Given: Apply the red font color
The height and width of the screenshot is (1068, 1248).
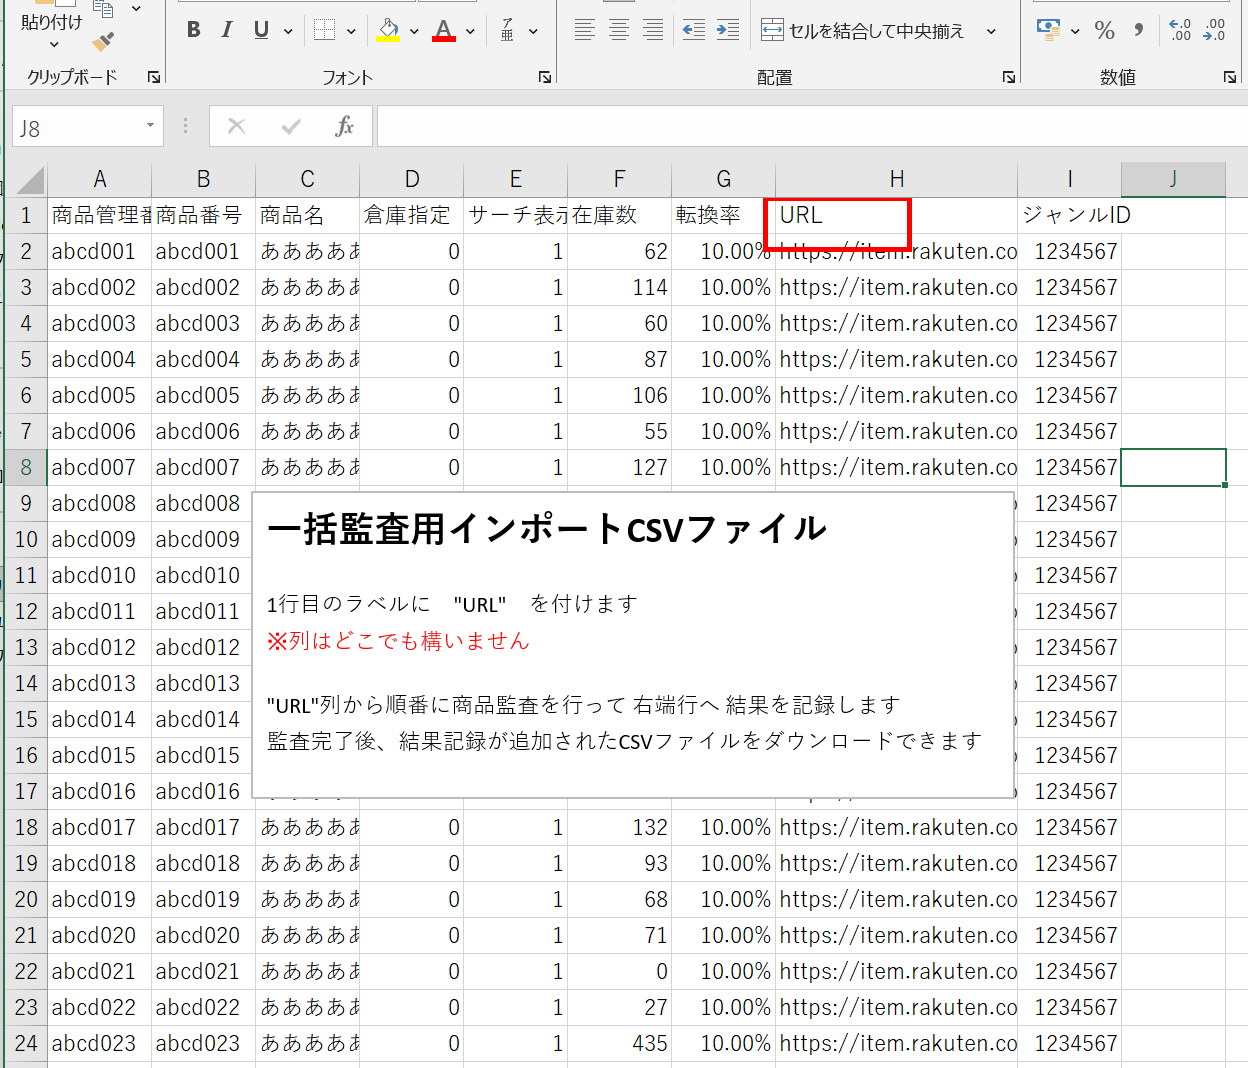Looking at the screenshot, I should [444, 30].
